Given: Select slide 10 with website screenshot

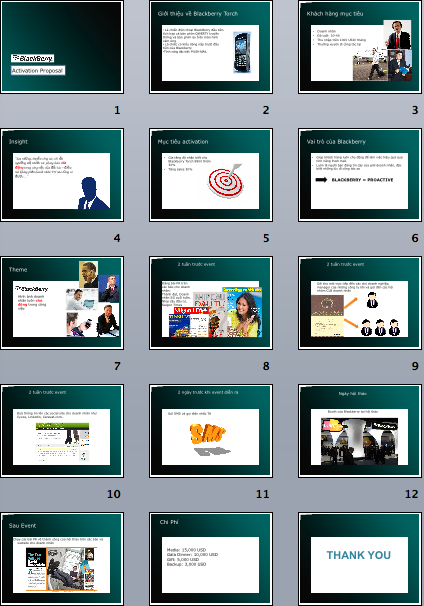Looking at the screenshot, I should 62,431.
